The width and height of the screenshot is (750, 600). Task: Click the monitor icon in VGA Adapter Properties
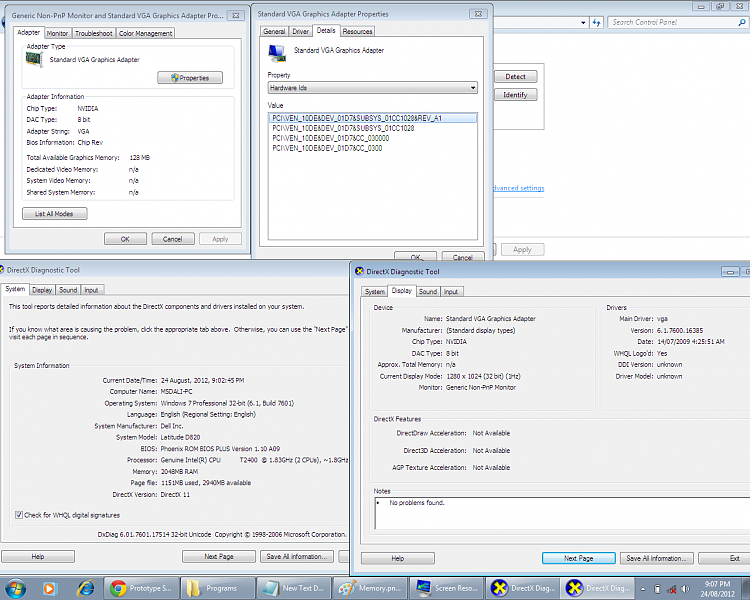(x=277, y=53)
